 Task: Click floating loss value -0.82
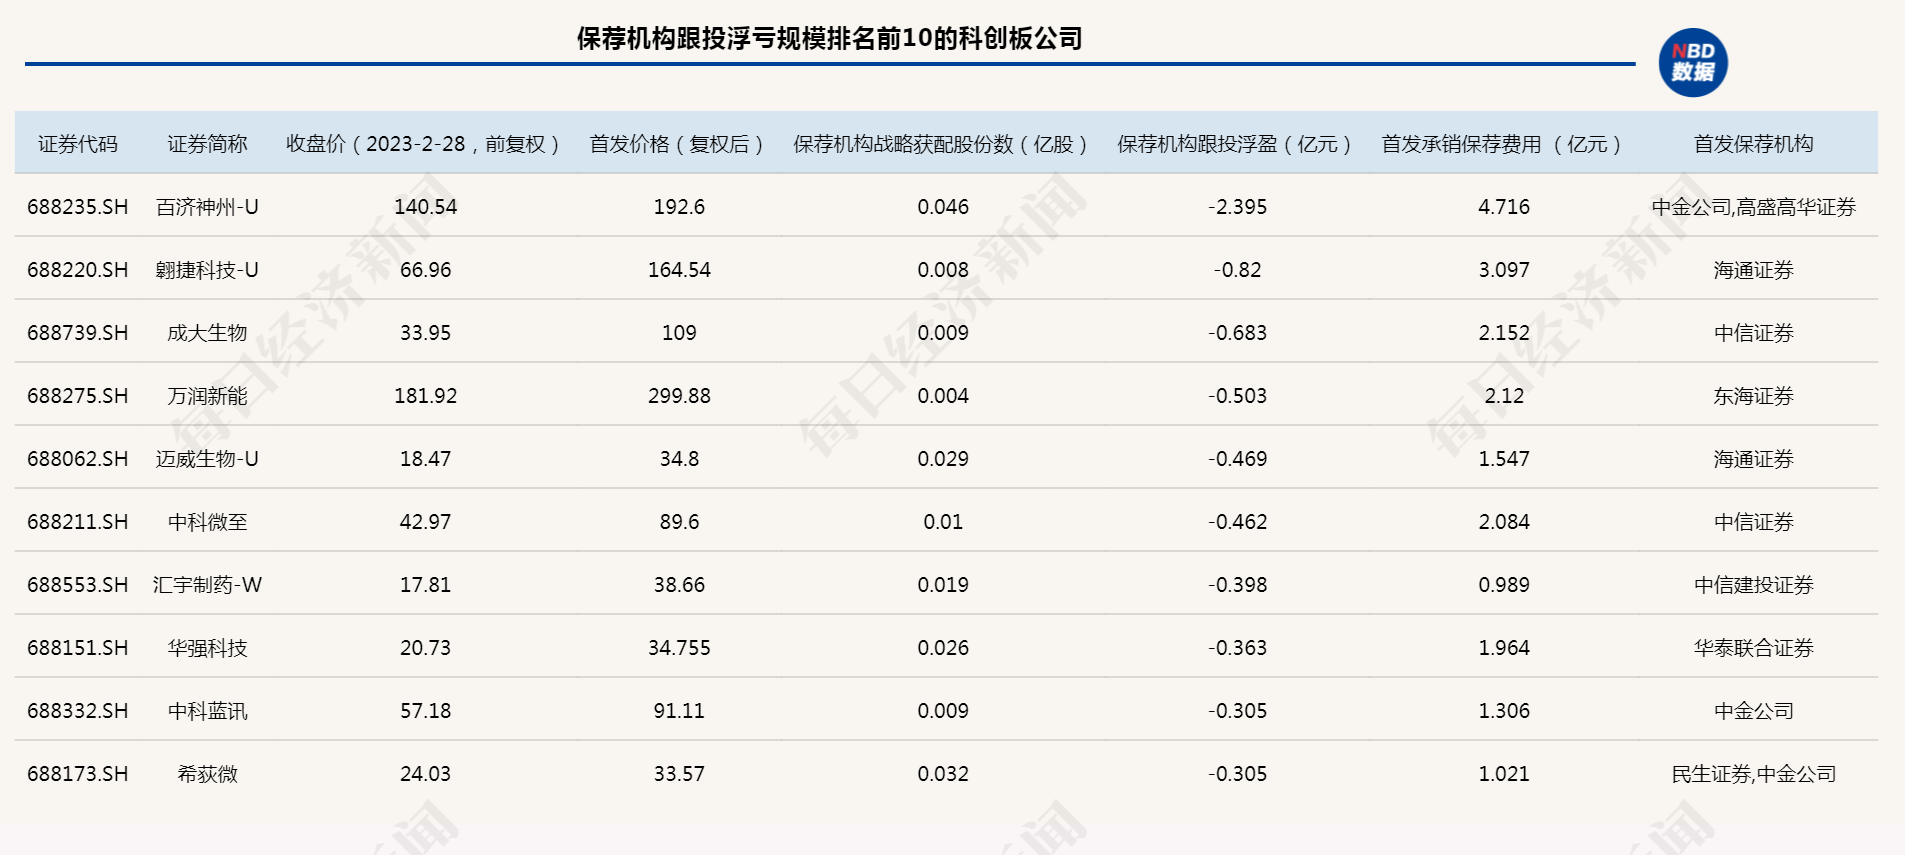pyautogui.click(x=1237, y=270)
